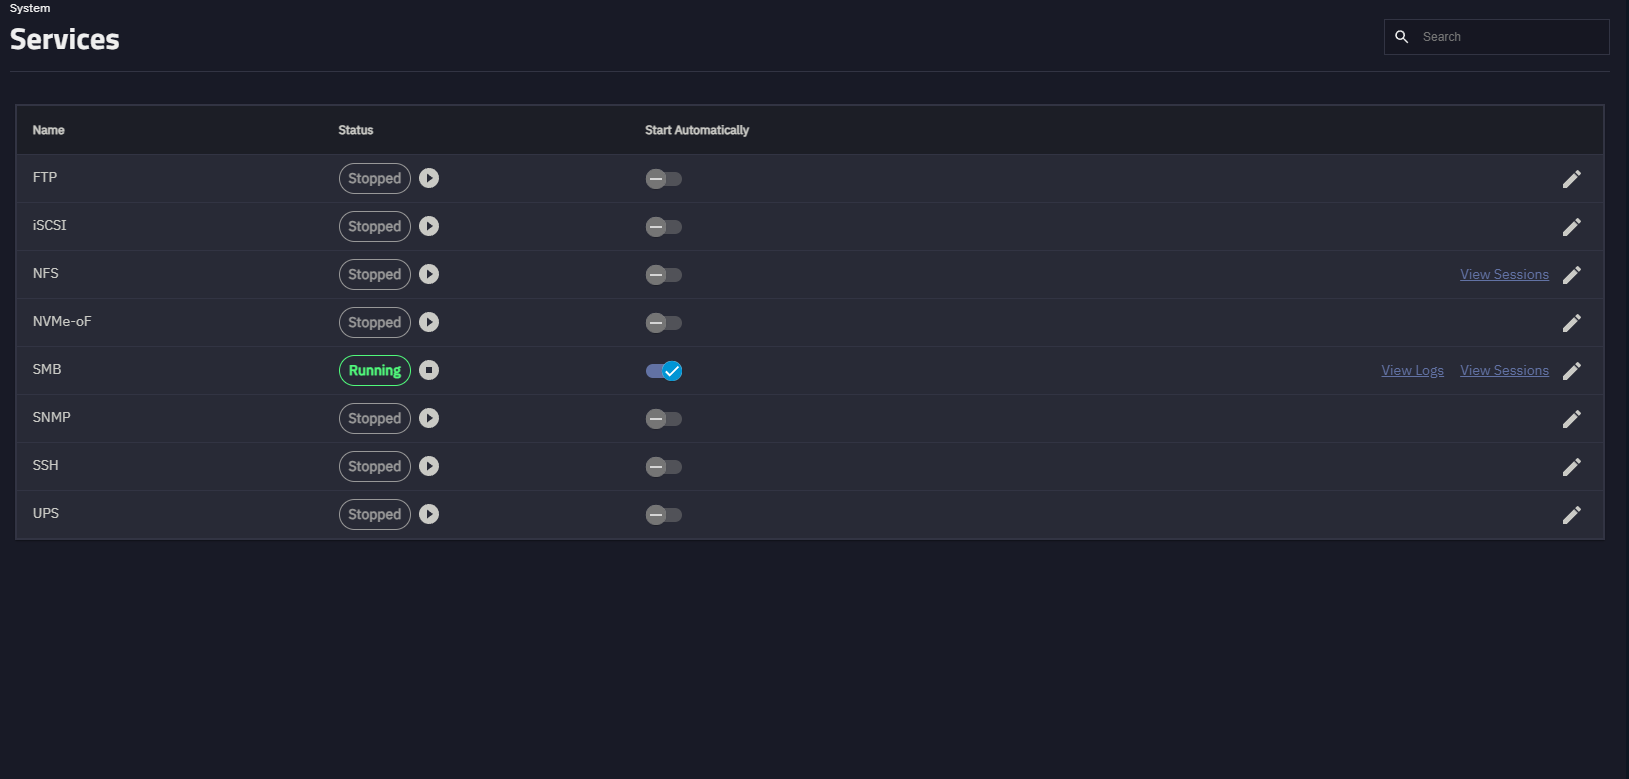Toggle SSH start automatically switch
The height and width of the screenshot is (779, 1629).
(663, 467)
